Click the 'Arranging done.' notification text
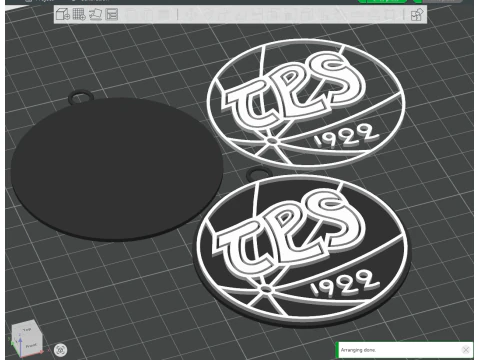The width and height of the screenshot is (480, 360). (x=358, y=350)
